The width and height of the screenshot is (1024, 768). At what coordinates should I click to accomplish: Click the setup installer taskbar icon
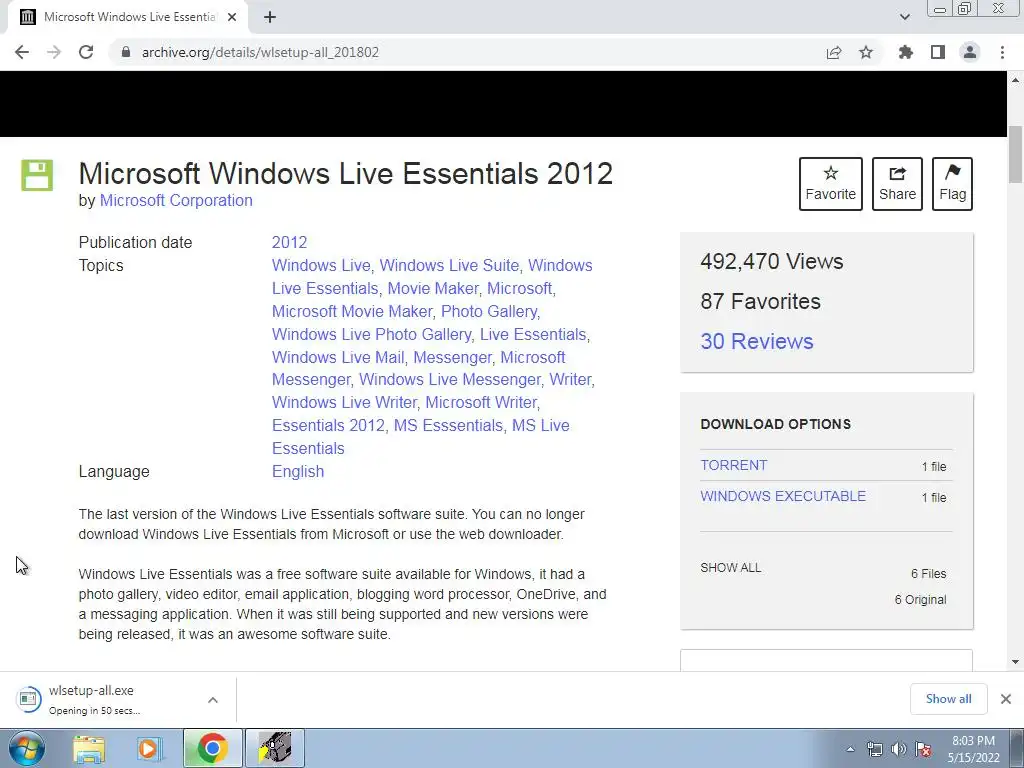click(x=274, y=748)
